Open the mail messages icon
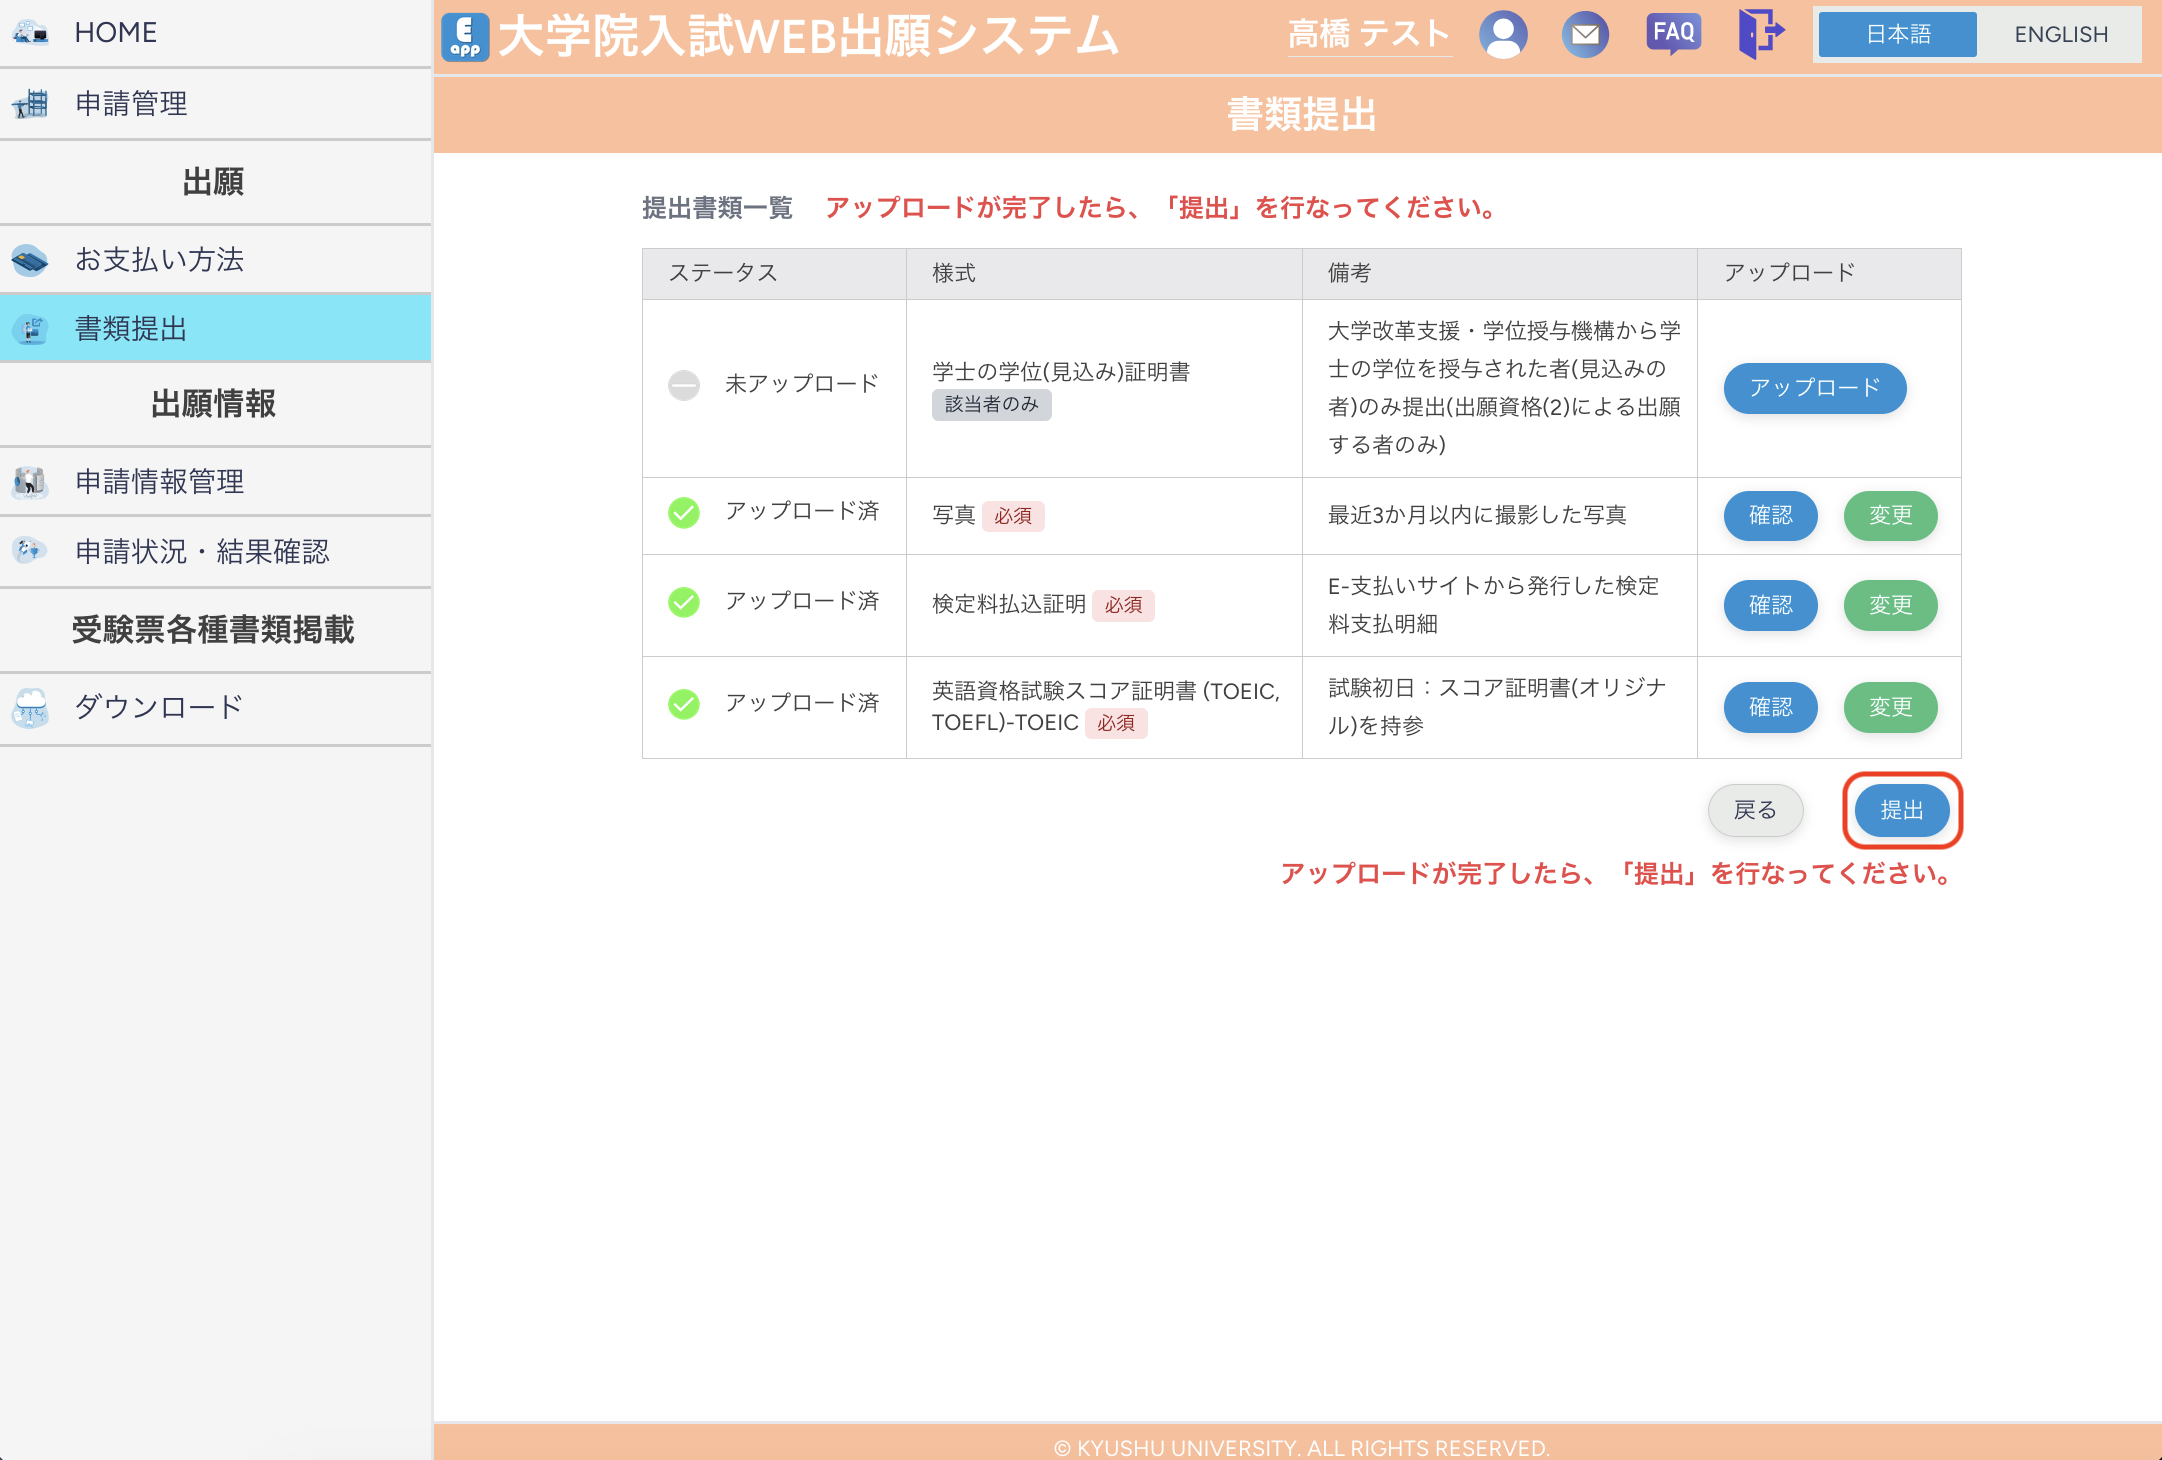Viewport: 2162px width, 1460px height. (1585, 35)
